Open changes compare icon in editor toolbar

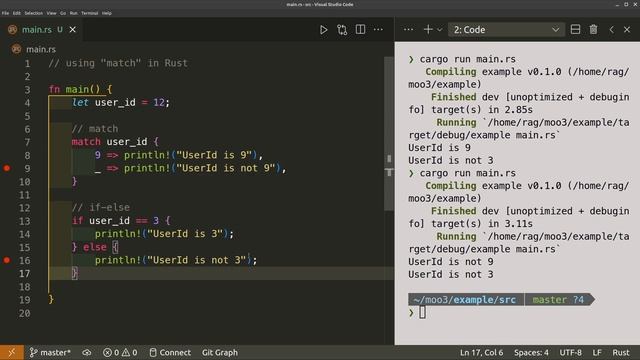(x=342, y=30)
